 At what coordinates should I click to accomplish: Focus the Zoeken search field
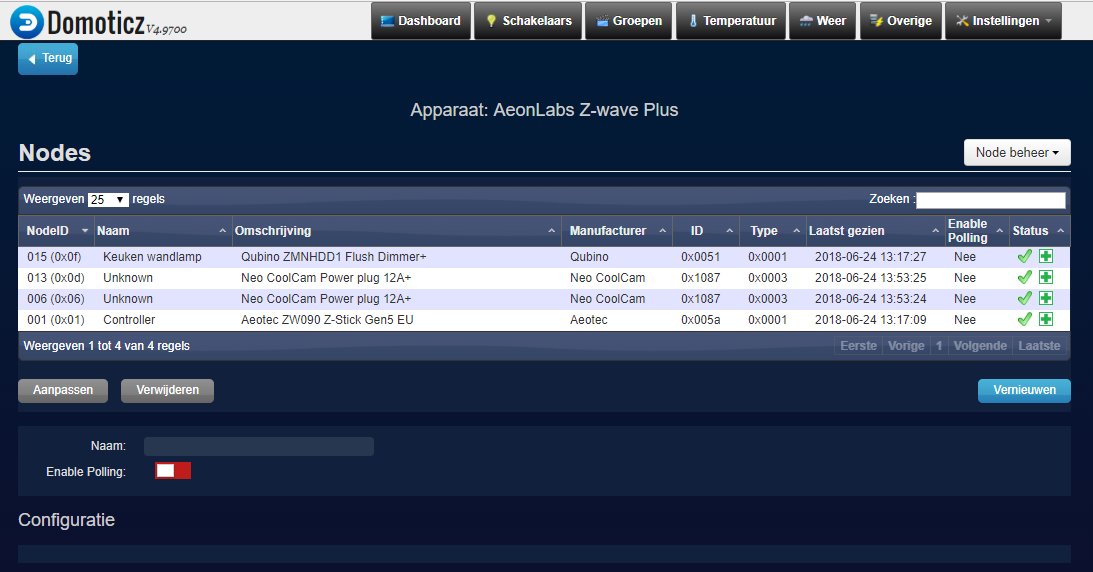tap(991, 200)
